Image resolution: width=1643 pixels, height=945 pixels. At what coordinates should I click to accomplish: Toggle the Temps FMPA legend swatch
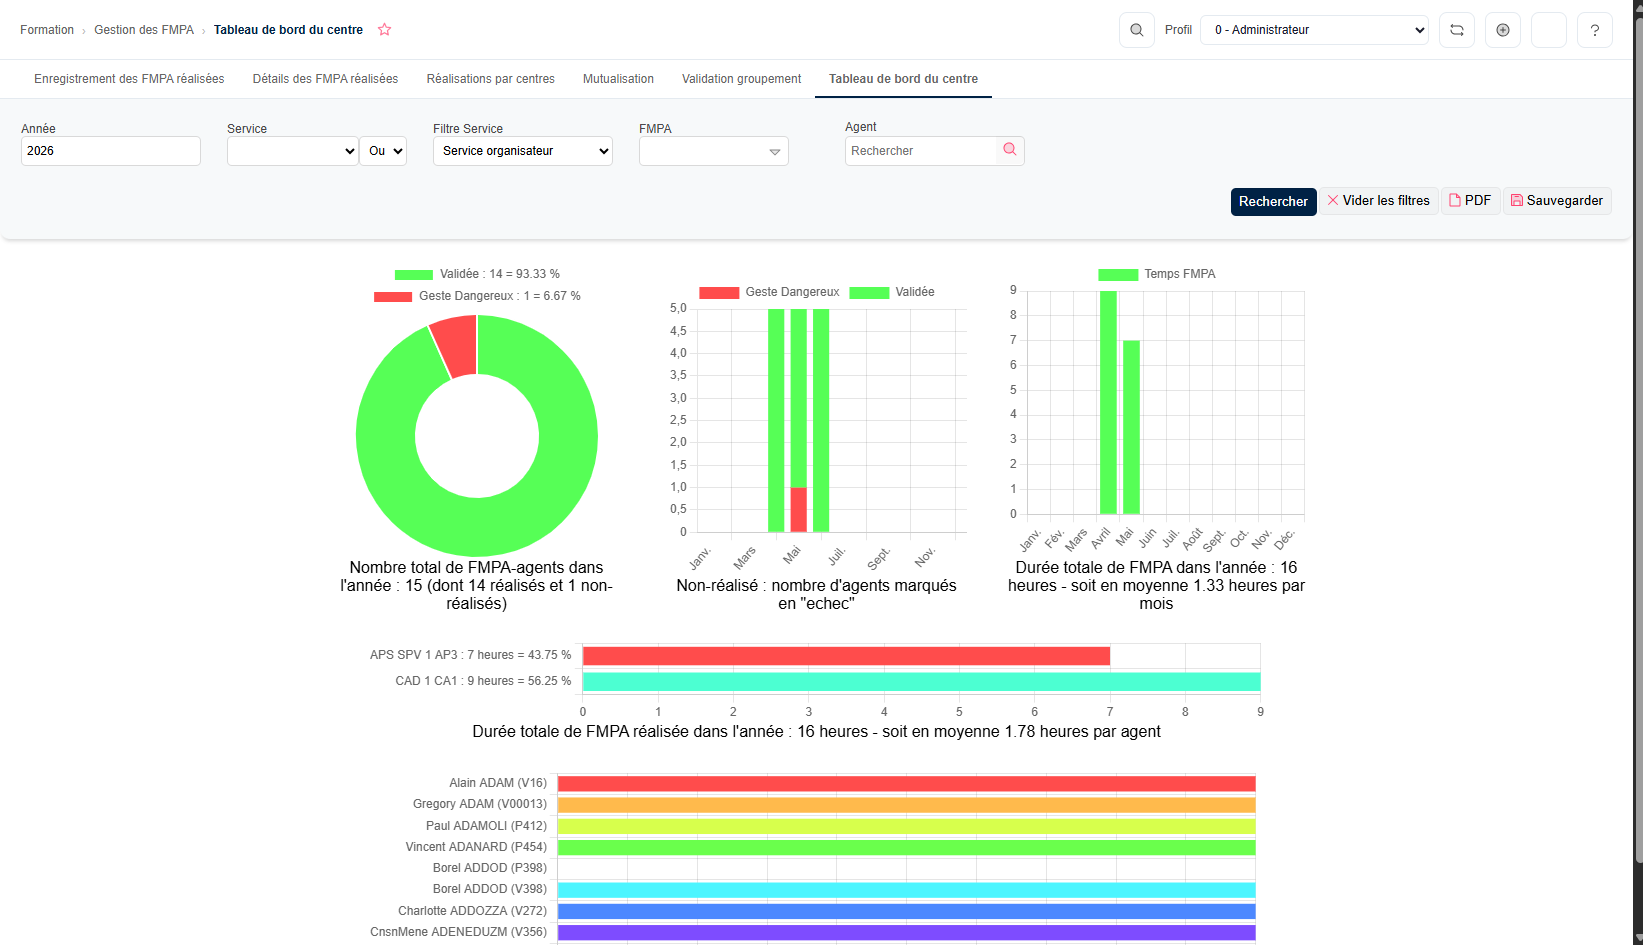(1118, 274)
